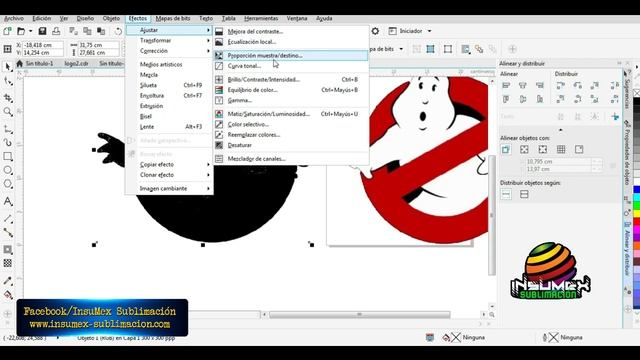Click the Brillo/Contraste/Intensidad icon
Viewport: 640px width, 360px height.
219,80
